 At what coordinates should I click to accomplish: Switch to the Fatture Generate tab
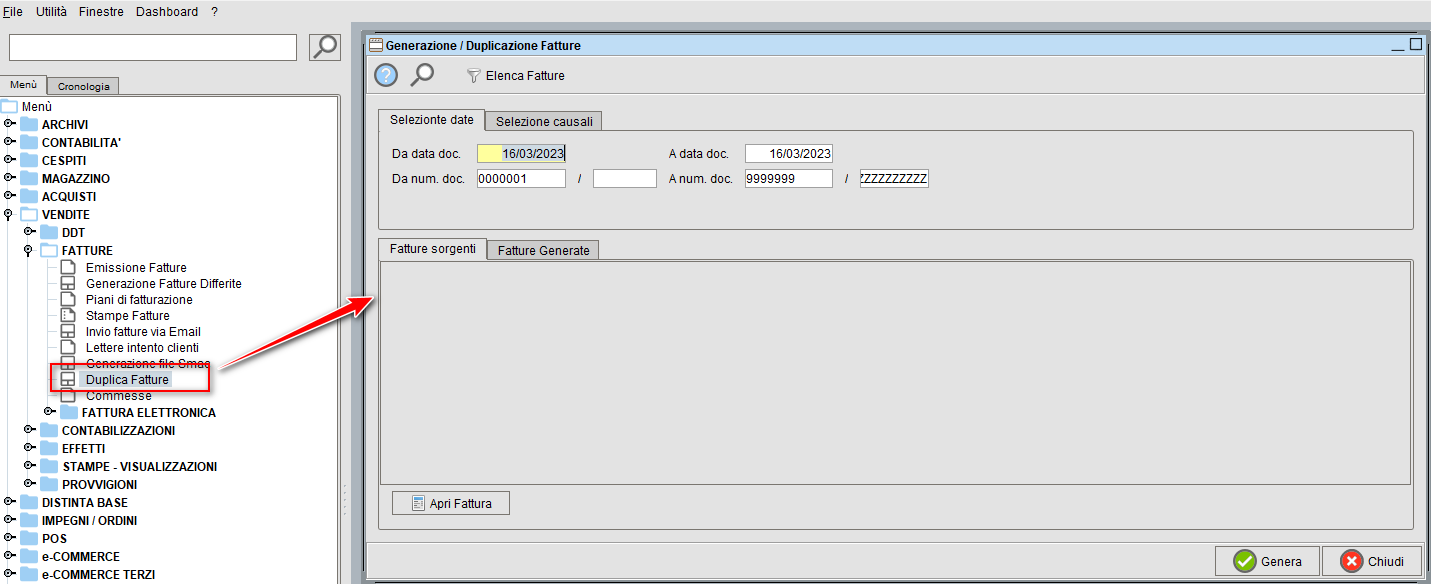pyautogui.click(x=543, y=250)
